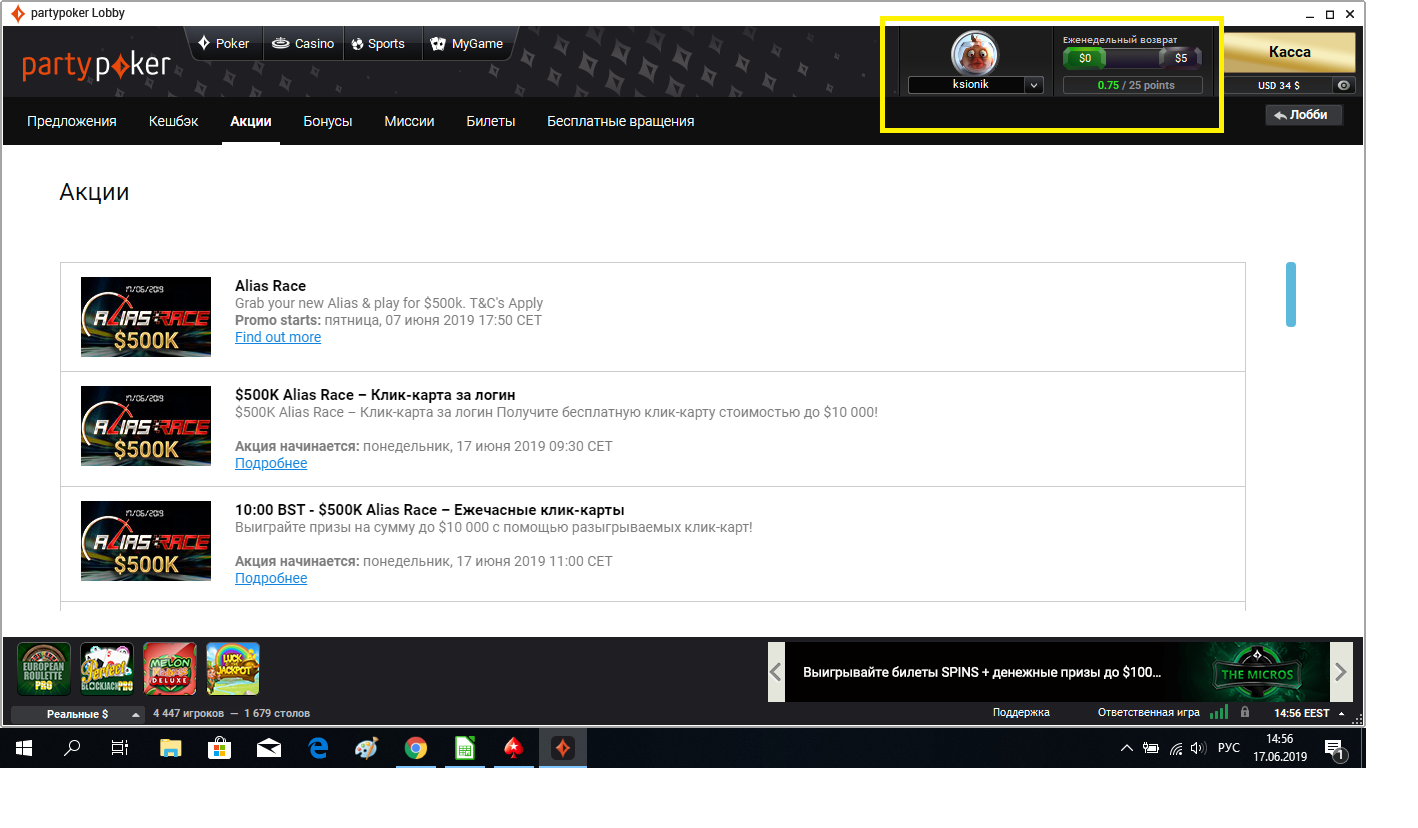This screenshot has width=1418, height=828.
Task: Click Find out more link for Alias Race
Action: (x=278, y=337)
